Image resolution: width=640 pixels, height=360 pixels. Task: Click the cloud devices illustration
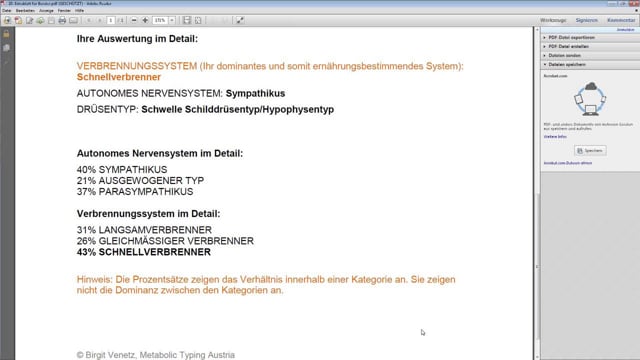(590, 98)
